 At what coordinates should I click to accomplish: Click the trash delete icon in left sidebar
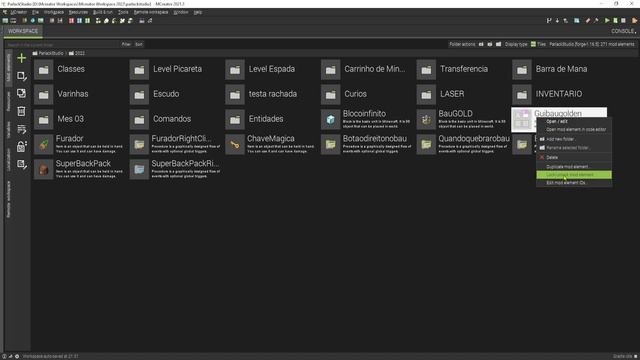tap(21, 111)
